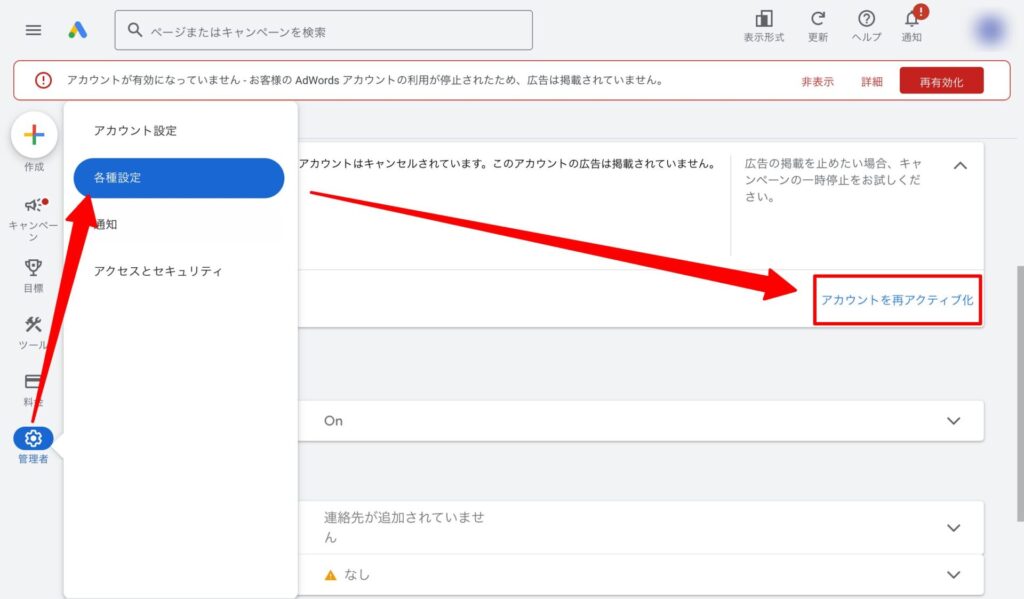Open the 目標 goals trophy icon
The image size is (1024, 599).
(34, 267)
